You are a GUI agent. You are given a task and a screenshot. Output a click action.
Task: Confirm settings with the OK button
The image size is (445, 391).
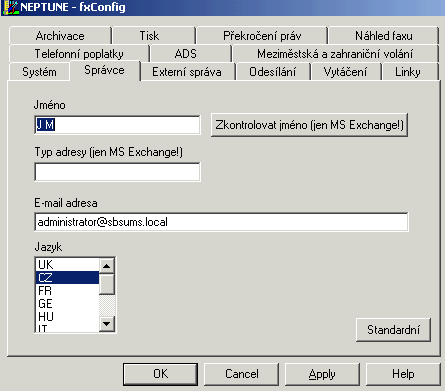click(160, 374)
